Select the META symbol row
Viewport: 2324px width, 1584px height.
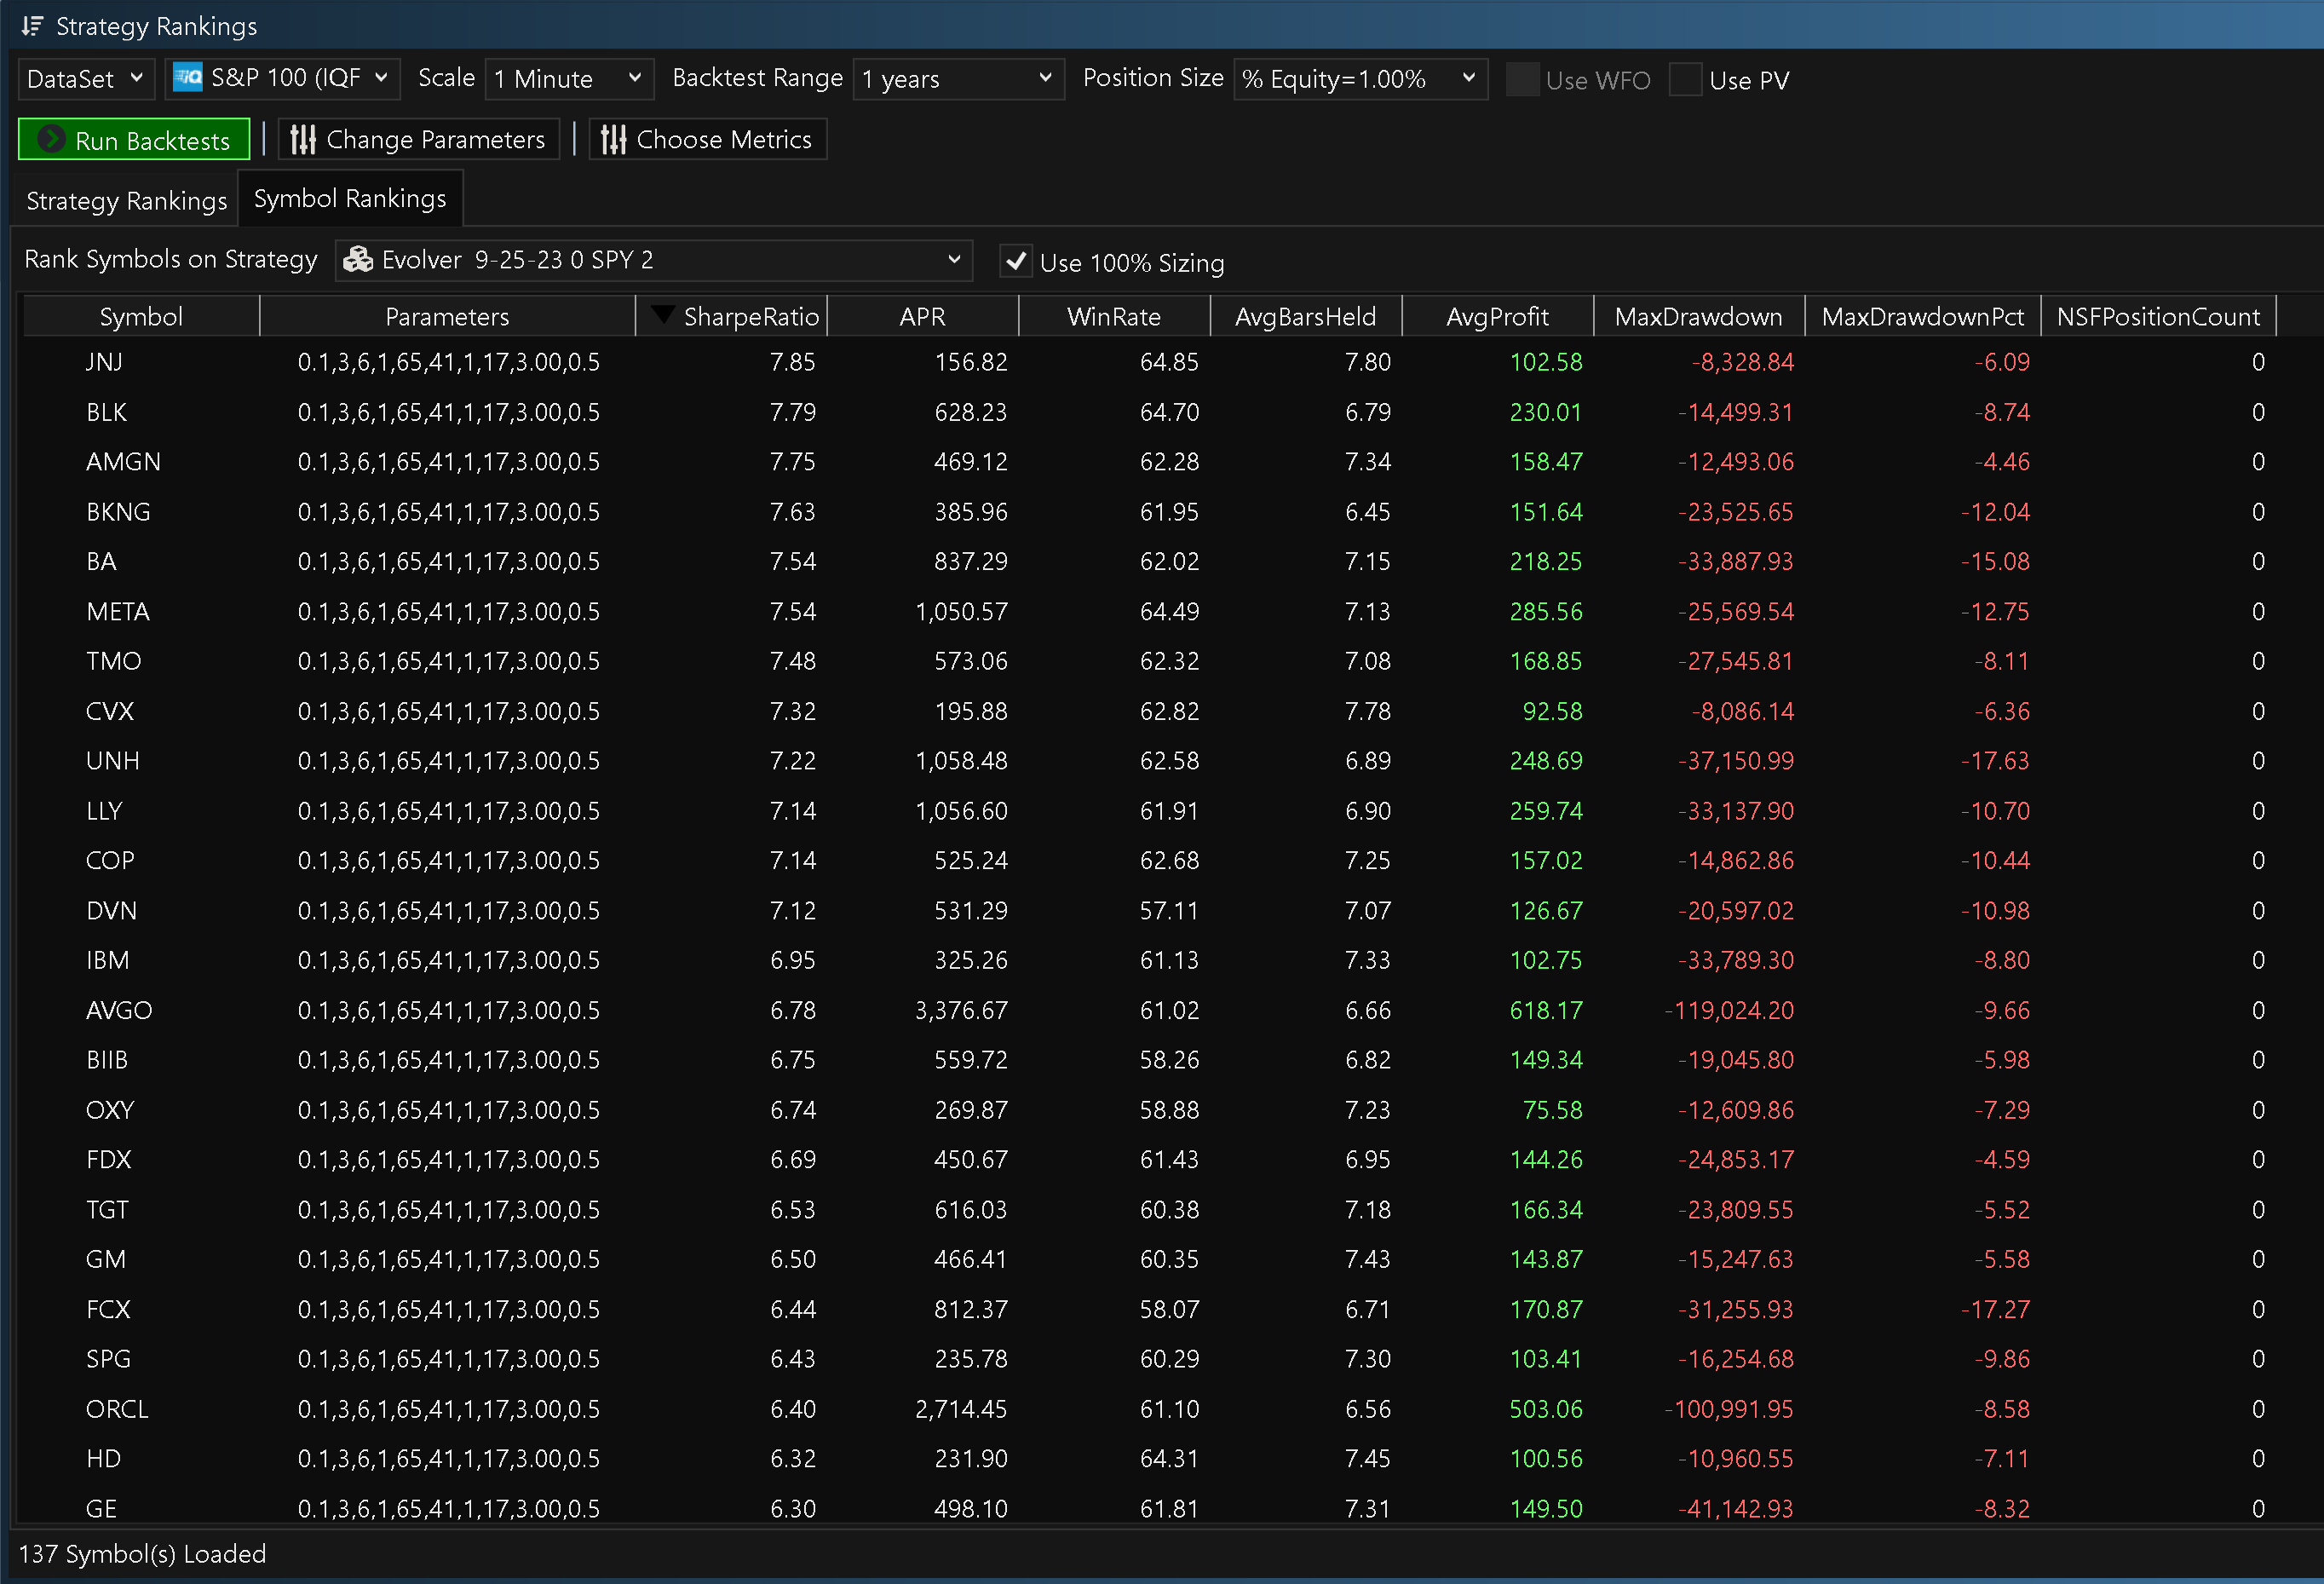click(x=118, y=612)
